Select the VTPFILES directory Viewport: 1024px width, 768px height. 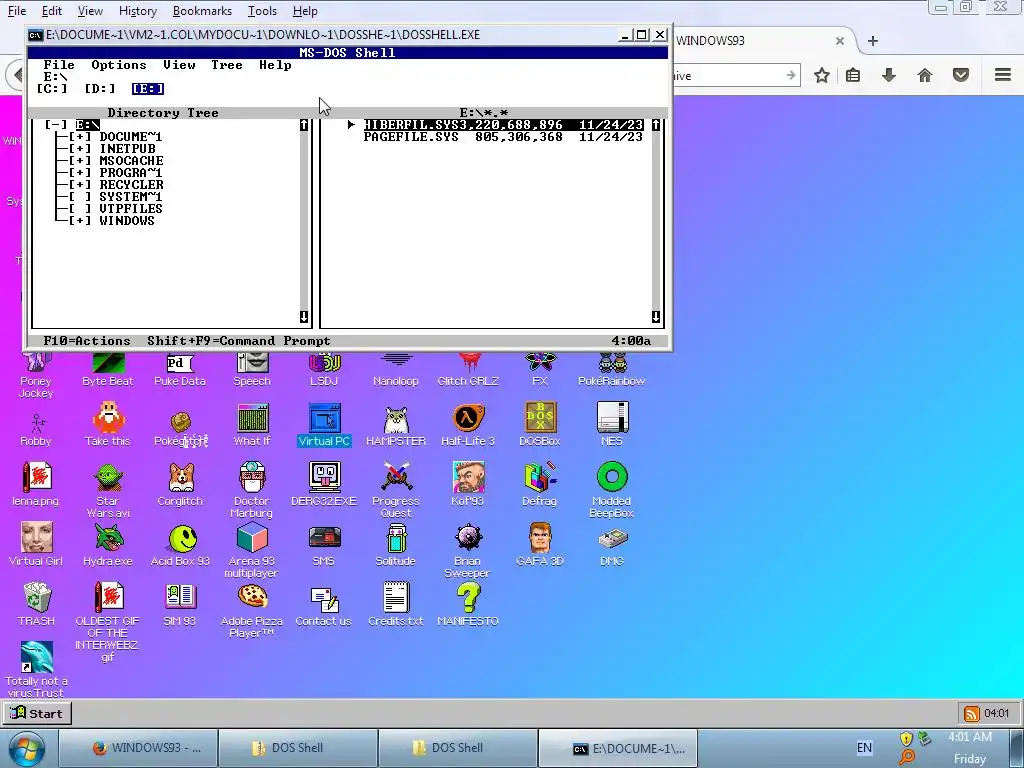131,209
